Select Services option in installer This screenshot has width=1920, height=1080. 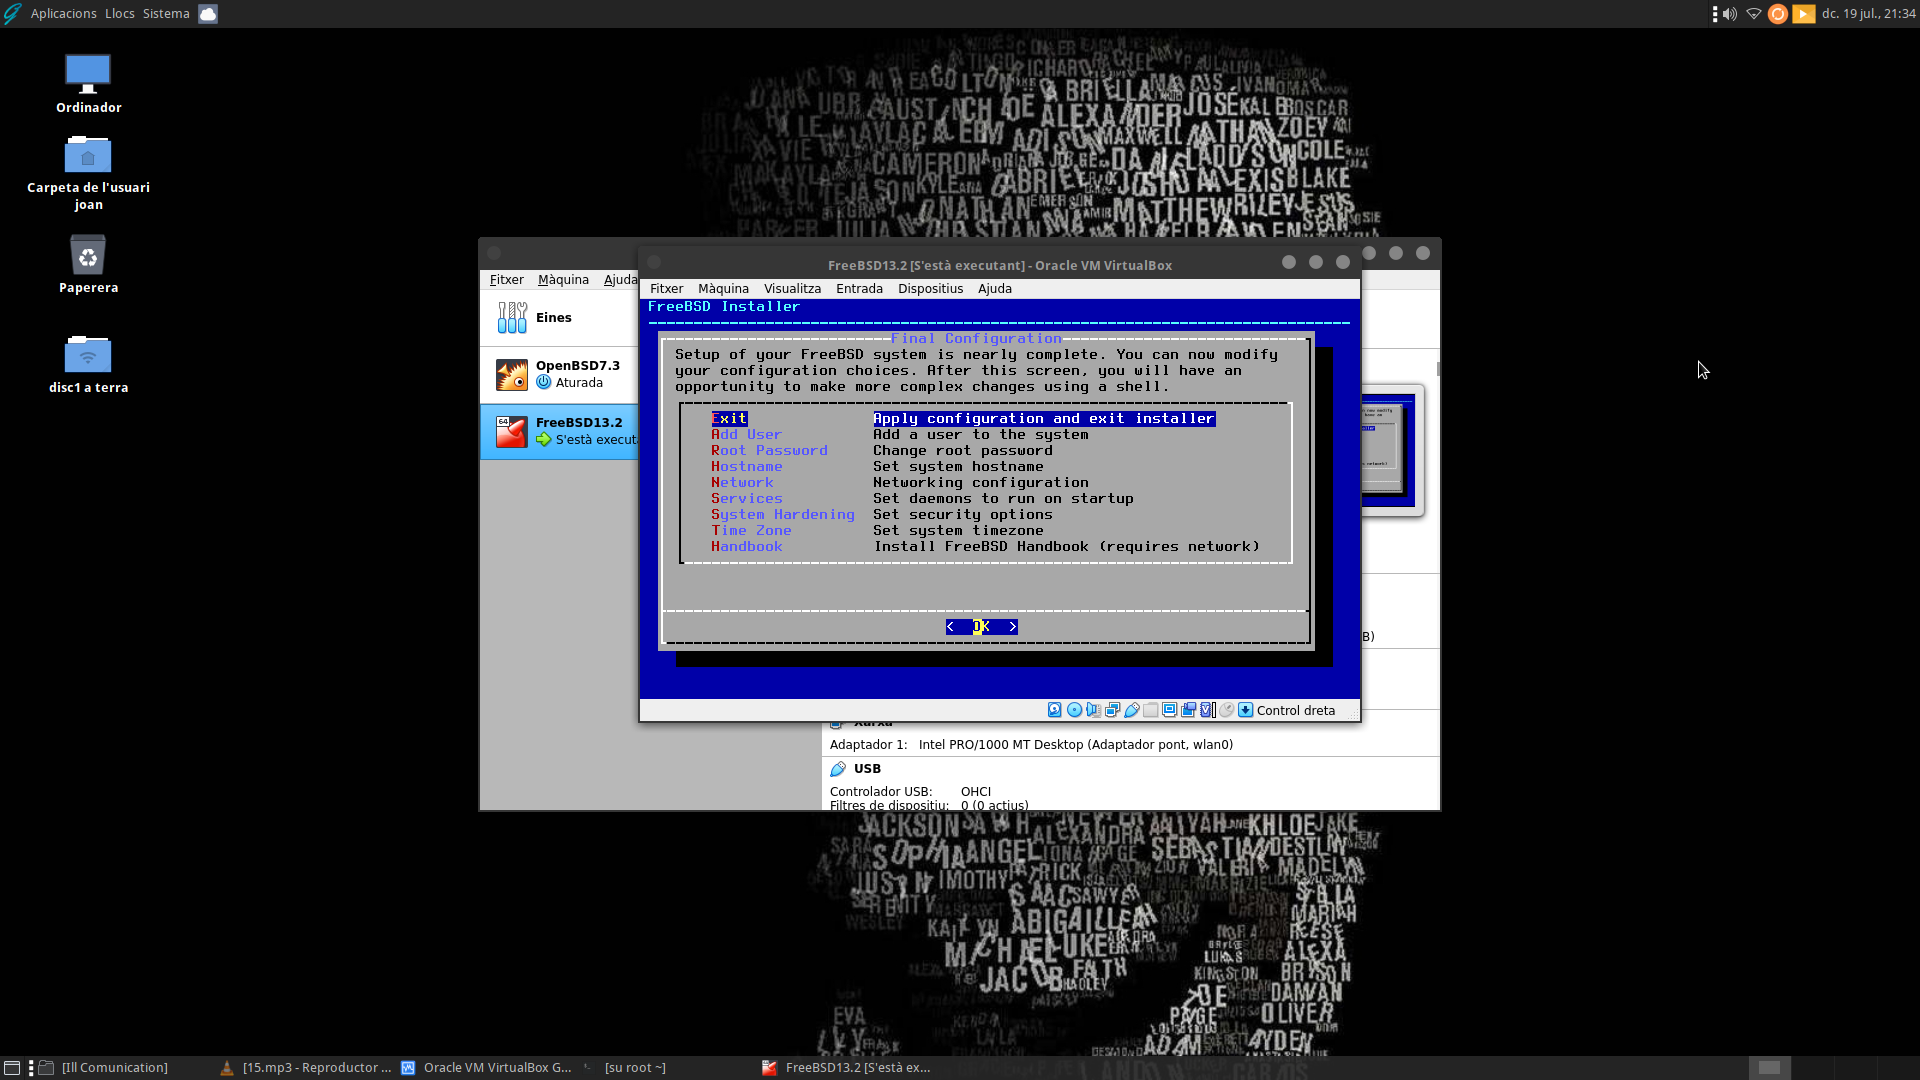(746, 499)
